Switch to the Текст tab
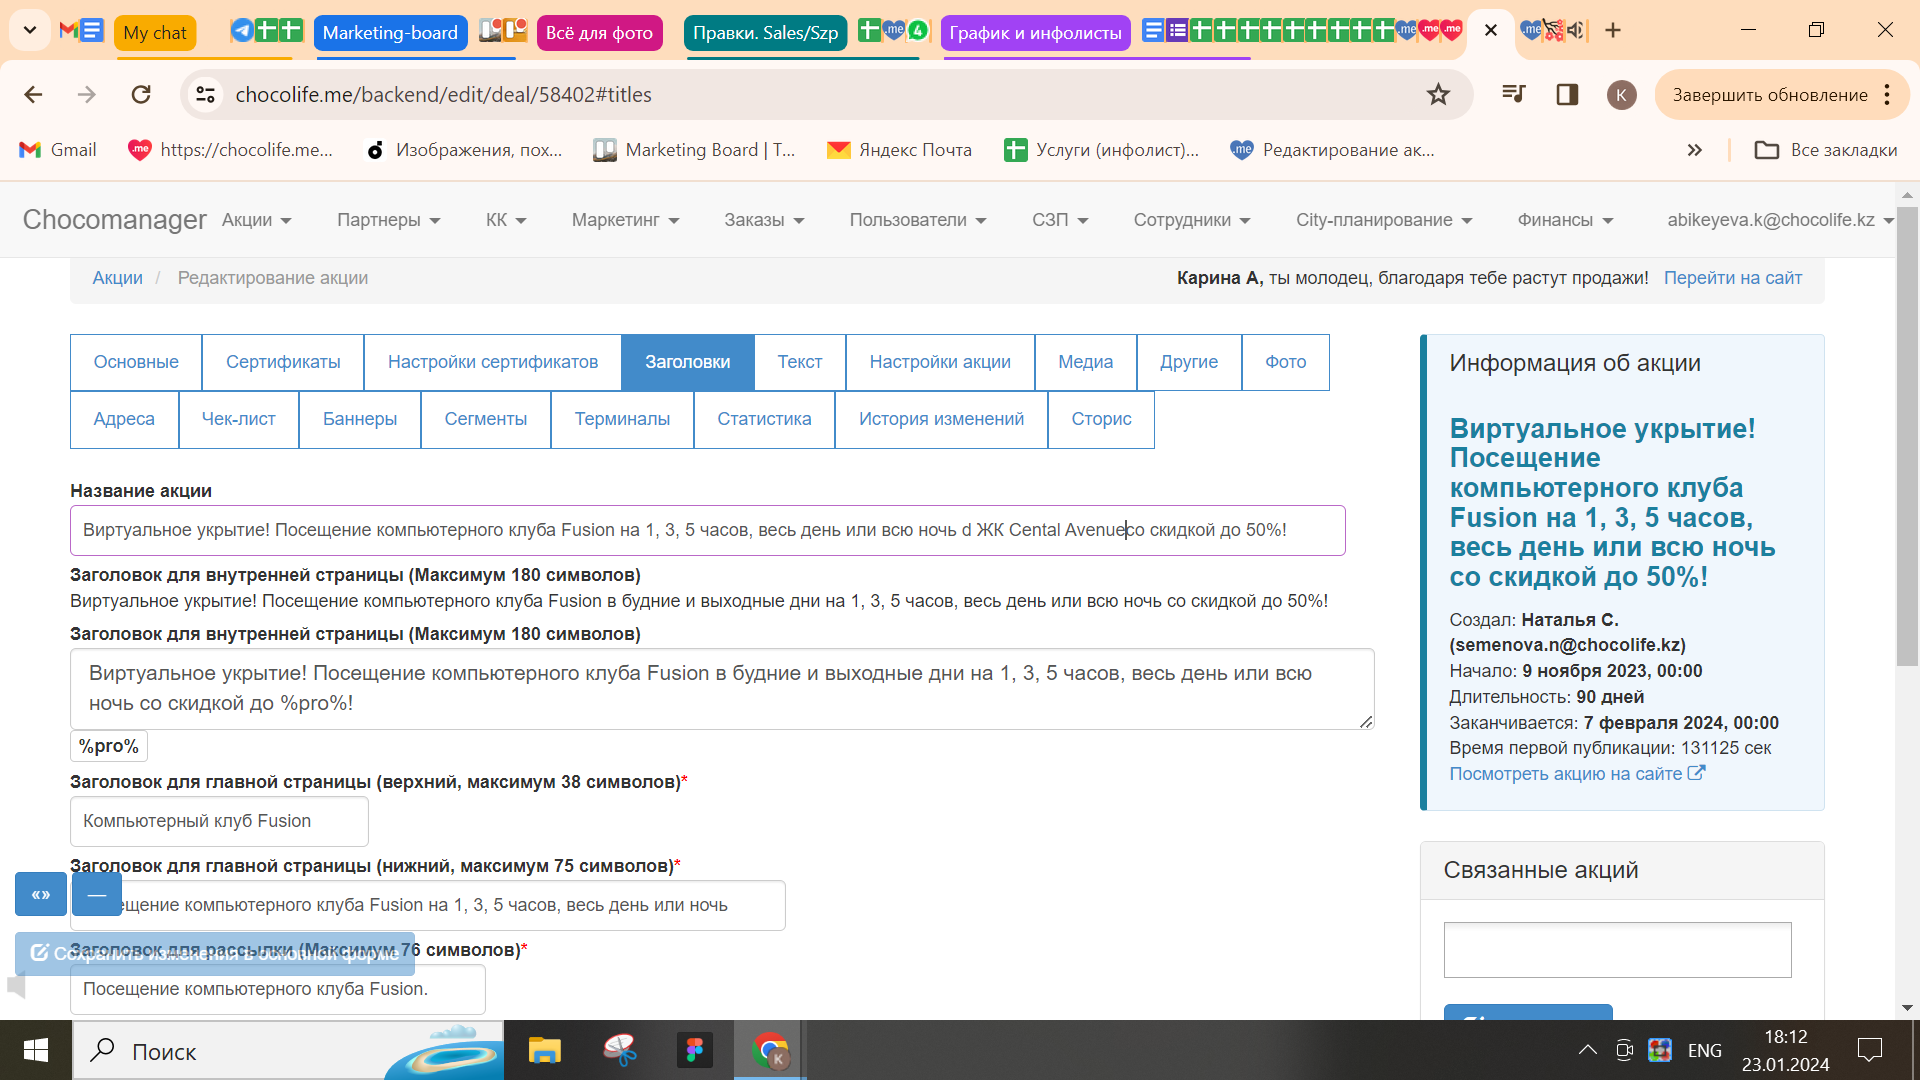 (799, 362)
